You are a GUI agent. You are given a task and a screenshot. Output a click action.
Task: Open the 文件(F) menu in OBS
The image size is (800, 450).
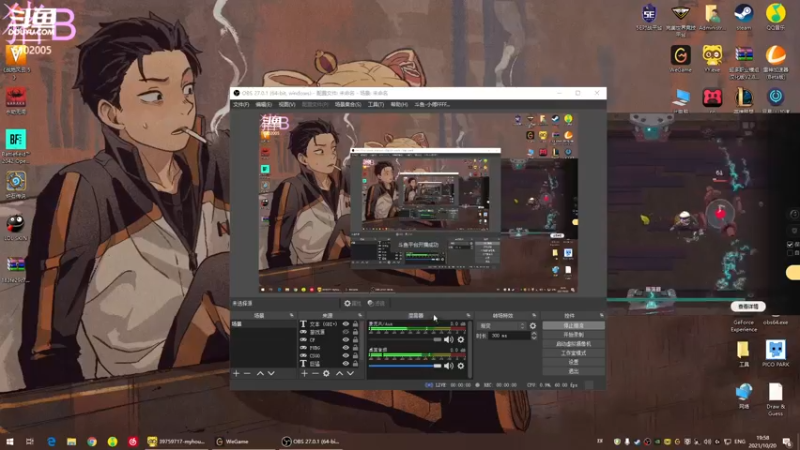pos(241,105)
